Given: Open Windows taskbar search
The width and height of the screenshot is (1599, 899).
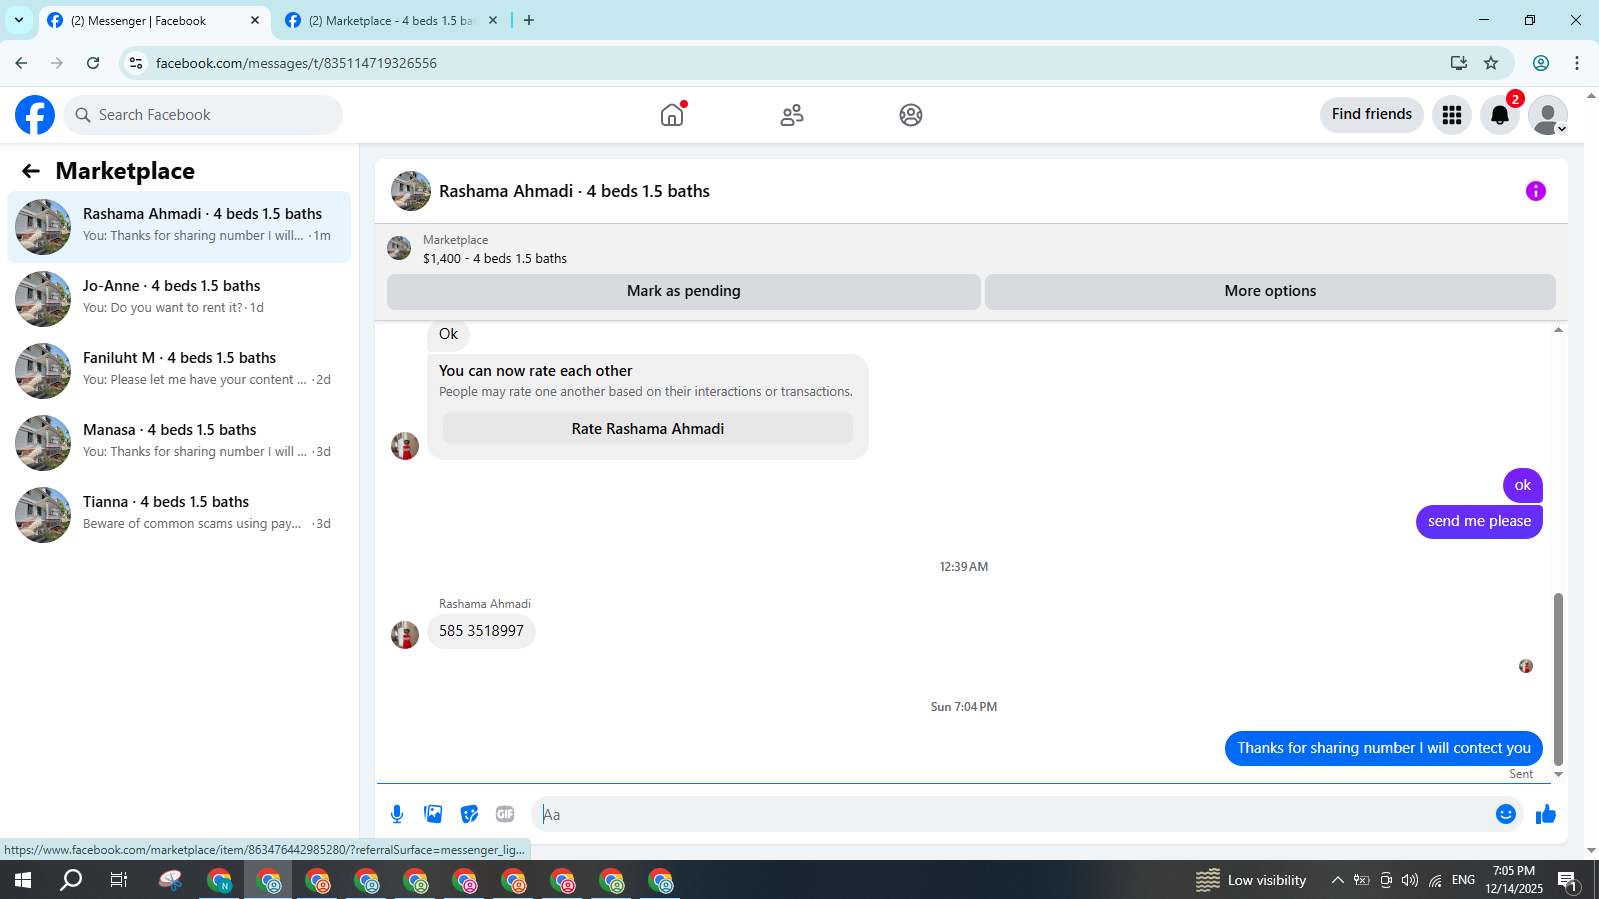Looking at the screenshot, I should [x=71, y=880].
